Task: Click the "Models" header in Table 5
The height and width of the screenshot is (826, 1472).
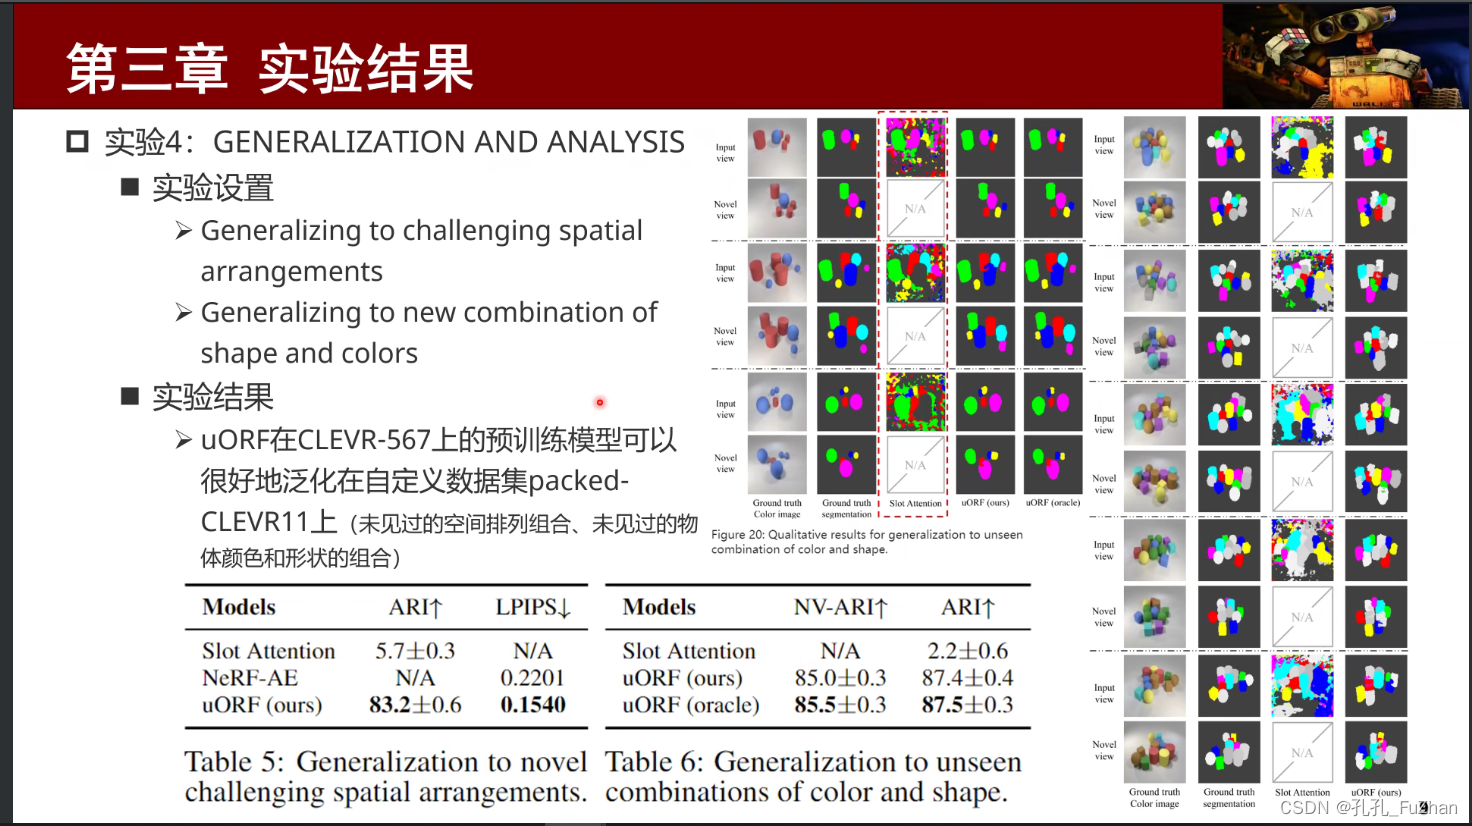Action: click(x=239, y=607)
